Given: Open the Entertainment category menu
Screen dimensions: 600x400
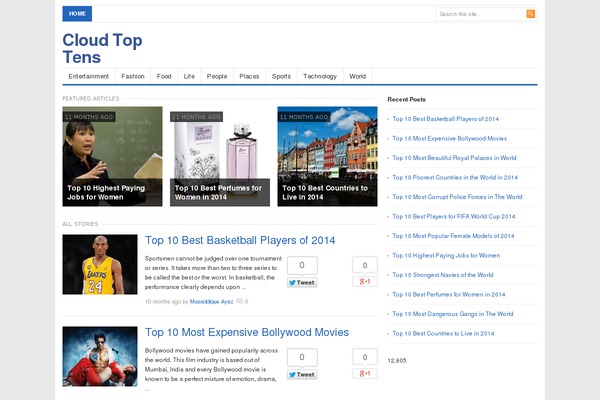Looking at the screenshot, I should pyautogui.click(x=88, y=76).
